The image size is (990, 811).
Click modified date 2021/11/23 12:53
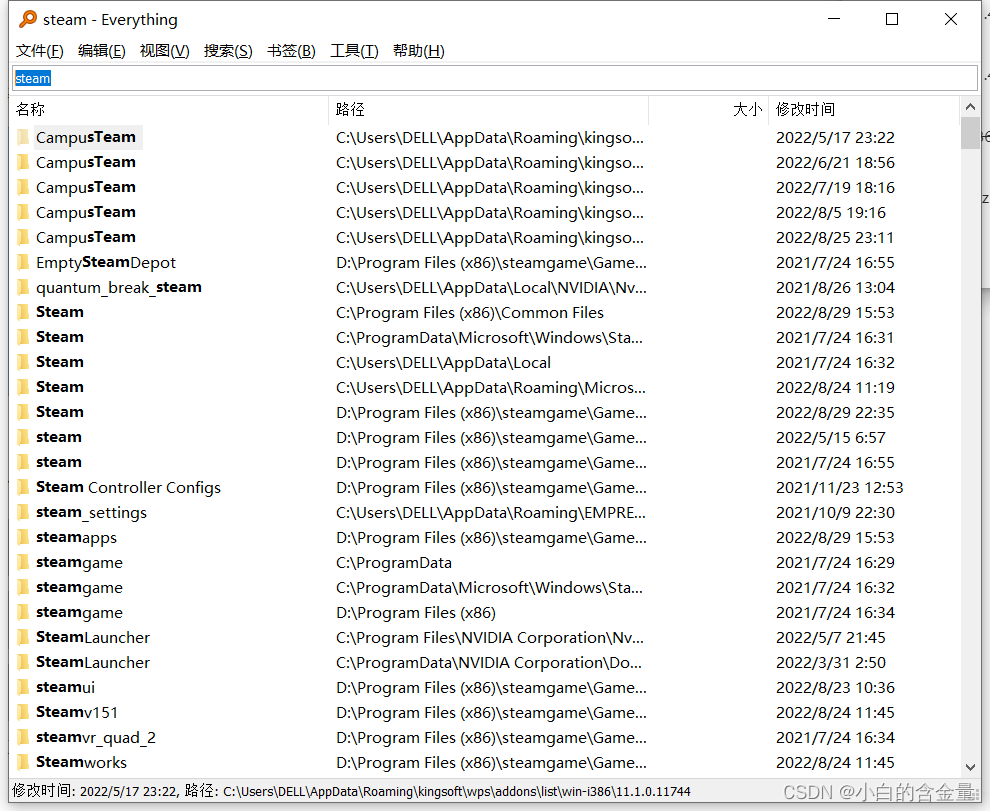point(839,488)
